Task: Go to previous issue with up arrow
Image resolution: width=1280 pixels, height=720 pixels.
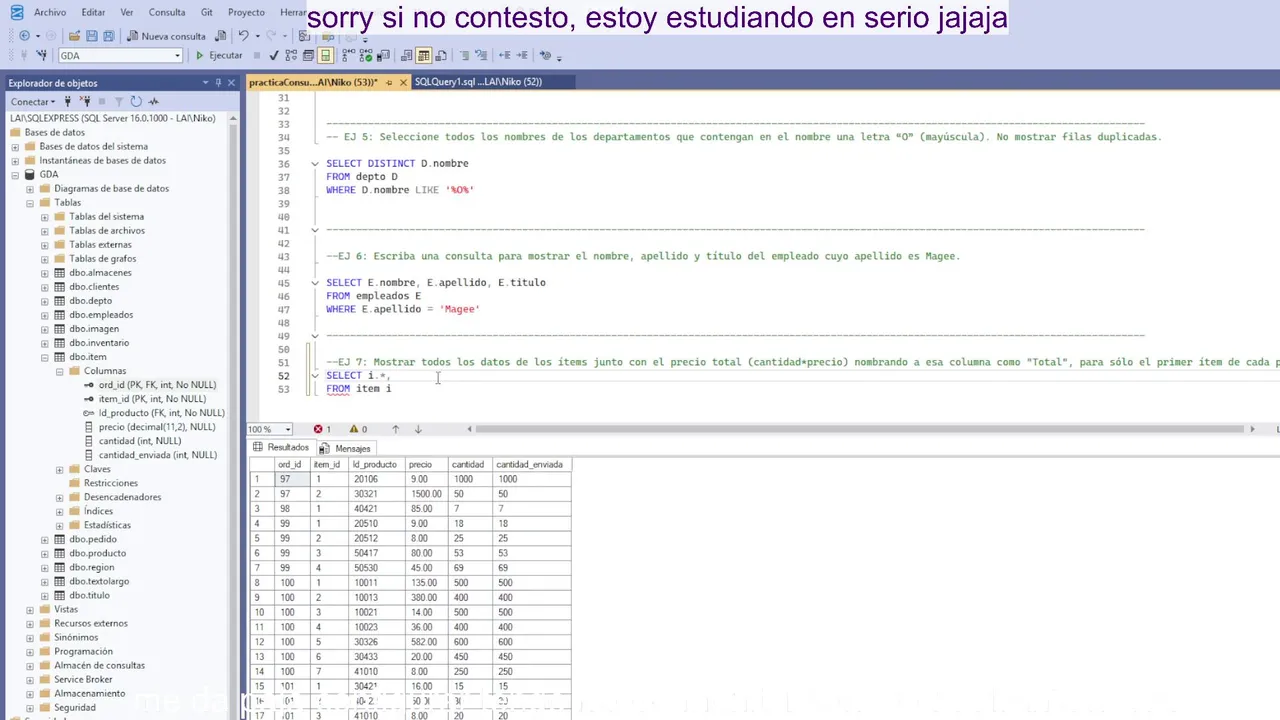Action: click(395, 429)
